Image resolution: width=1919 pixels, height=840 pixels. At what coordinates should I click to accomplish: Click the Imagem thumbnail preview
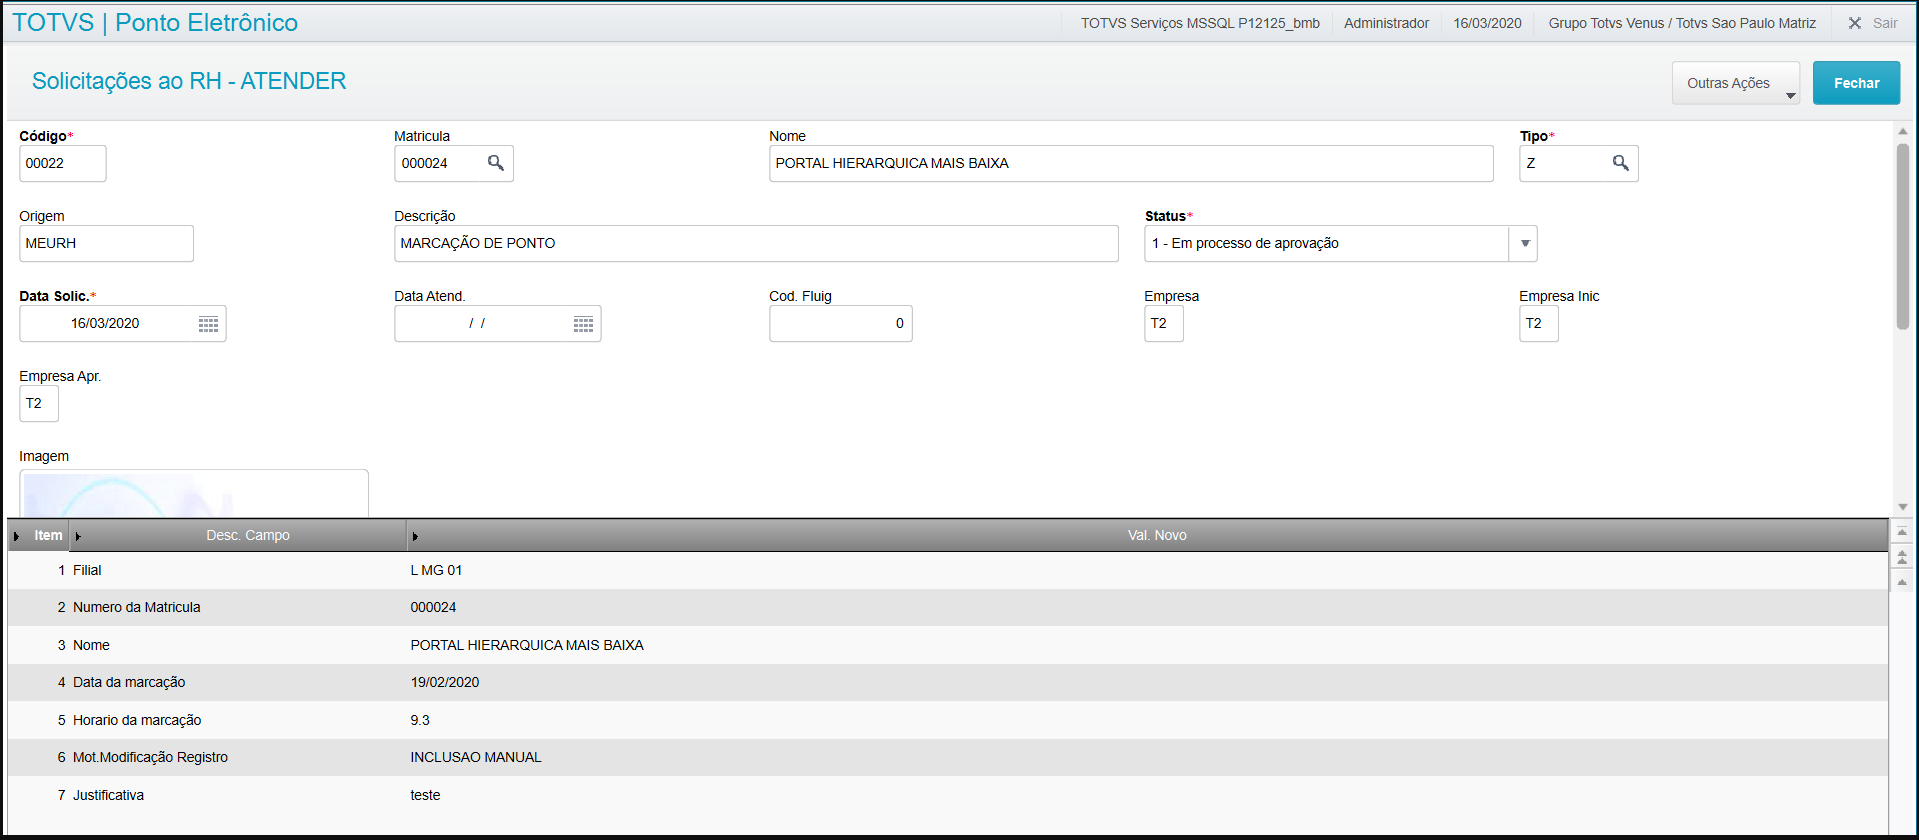click(193, 494)
